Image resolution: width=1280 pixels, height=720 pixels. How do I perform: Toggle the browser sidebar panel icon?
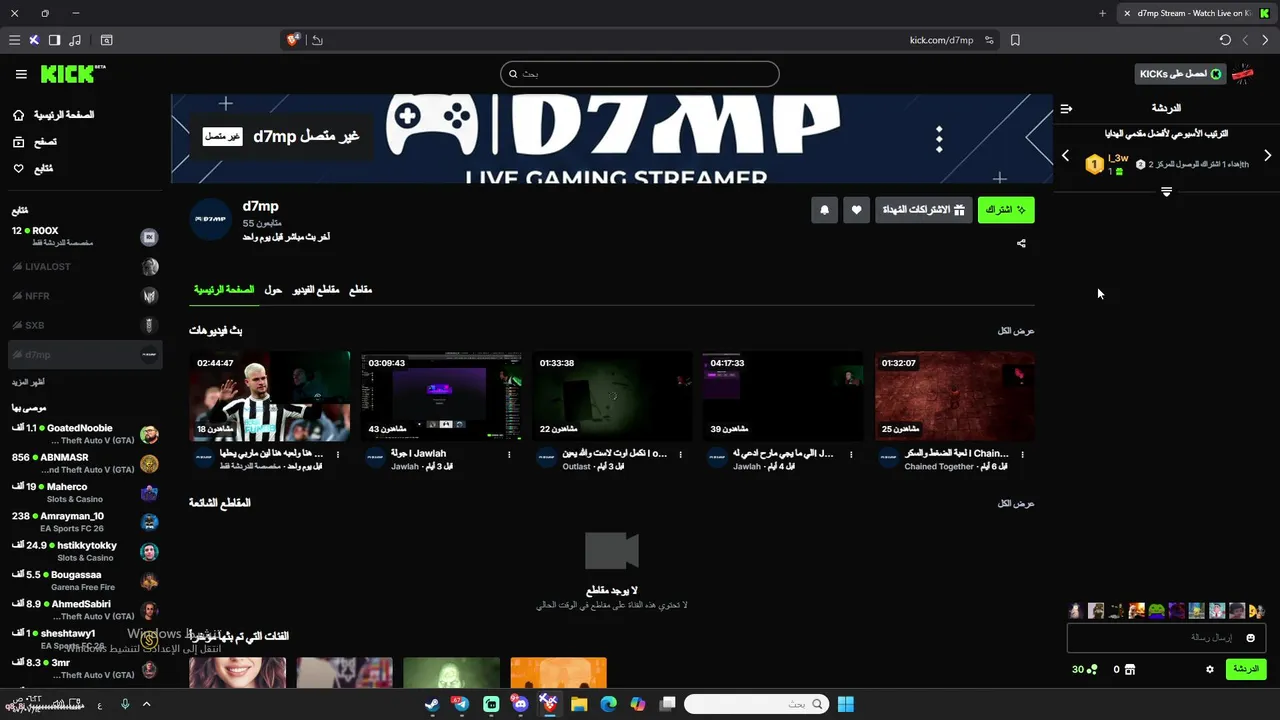click(54, 40)
